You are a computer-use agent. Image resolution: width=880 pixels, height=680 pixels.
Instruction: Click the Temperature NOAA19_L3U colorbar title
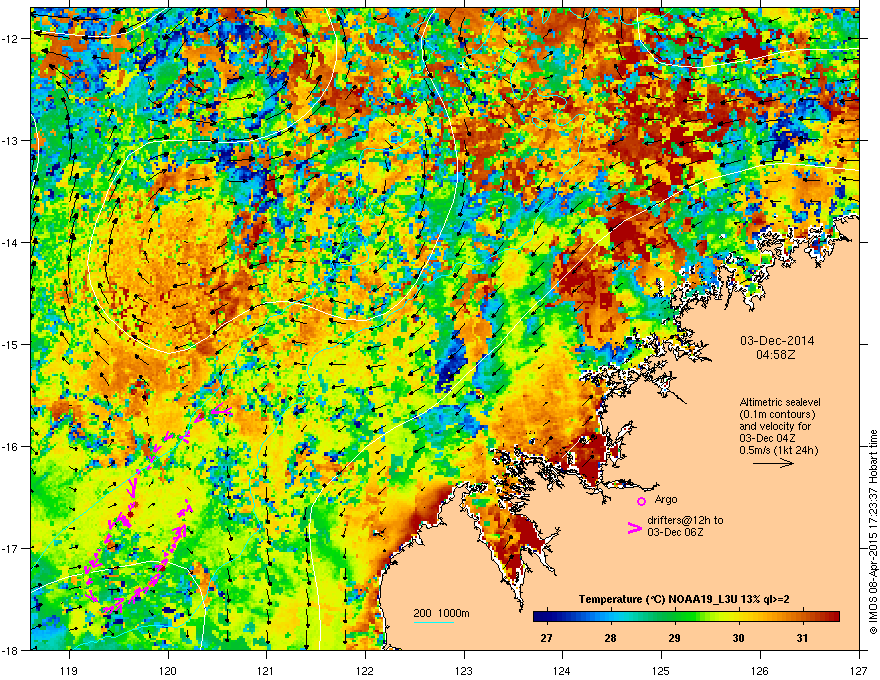(684, 599)
